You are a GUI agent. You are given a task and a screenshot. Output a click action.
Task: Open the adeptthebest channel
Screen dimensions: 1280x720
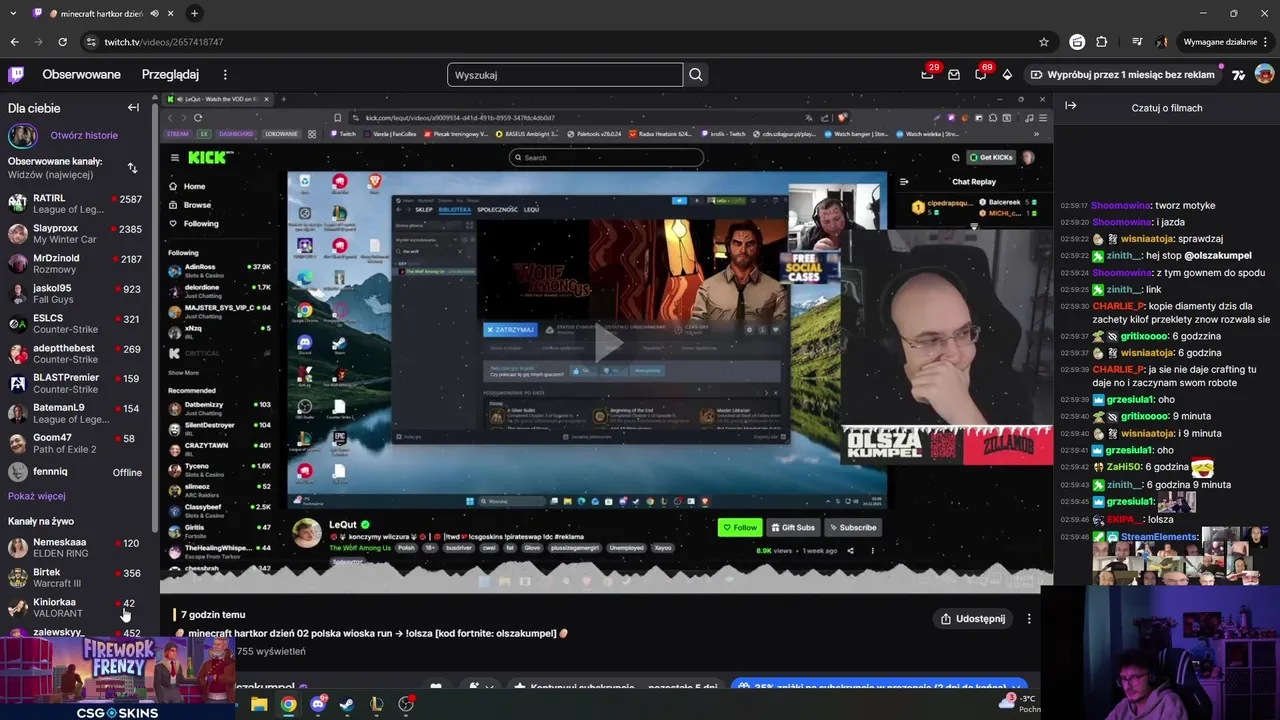pyautogui.click(x=75, y=354)
